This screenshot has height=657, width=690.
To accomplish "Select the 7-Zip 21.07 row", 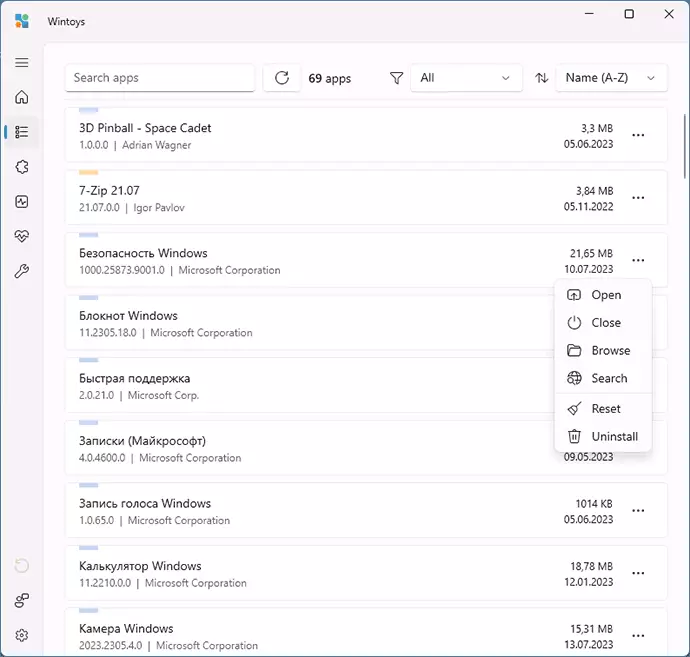I will click(x=366, y=198).
